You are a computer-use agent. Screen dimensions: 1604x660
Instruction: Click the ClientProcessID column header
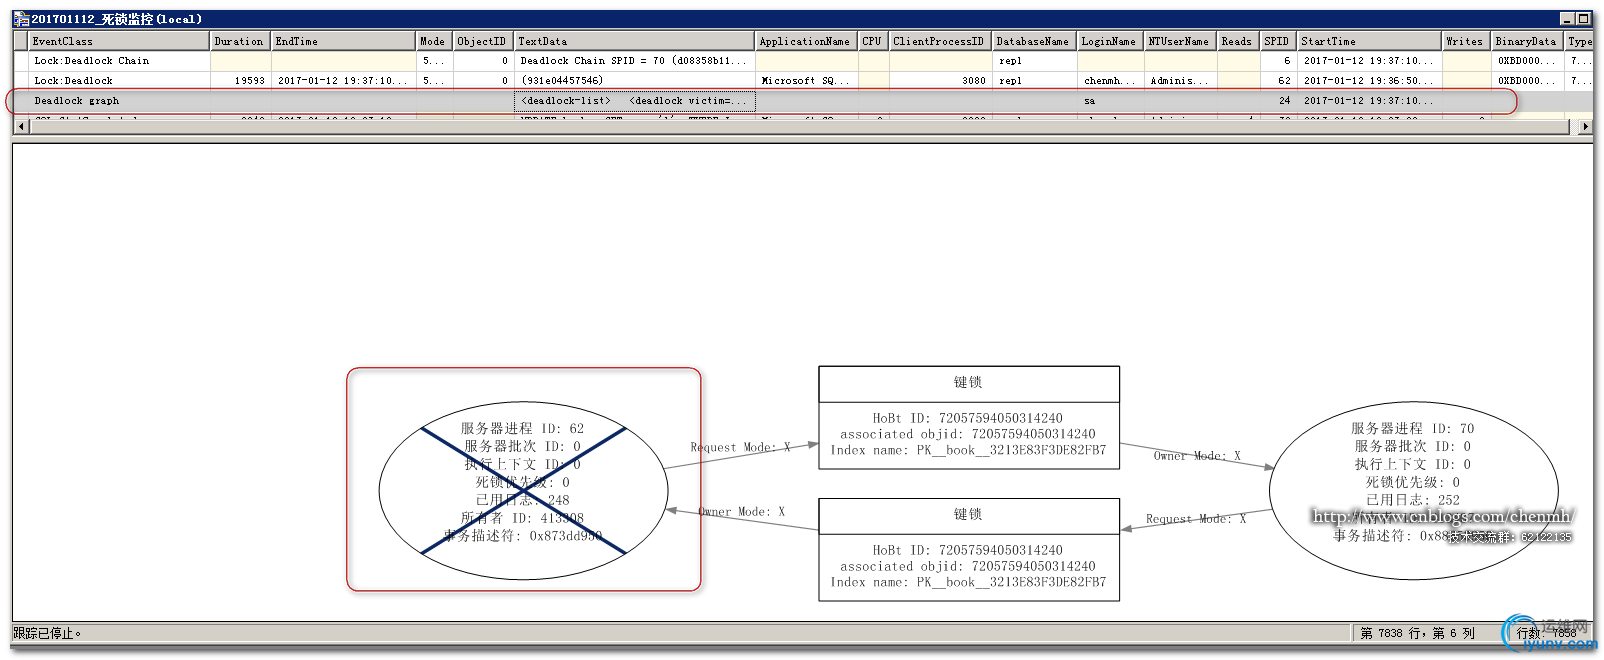click(941, 41)
